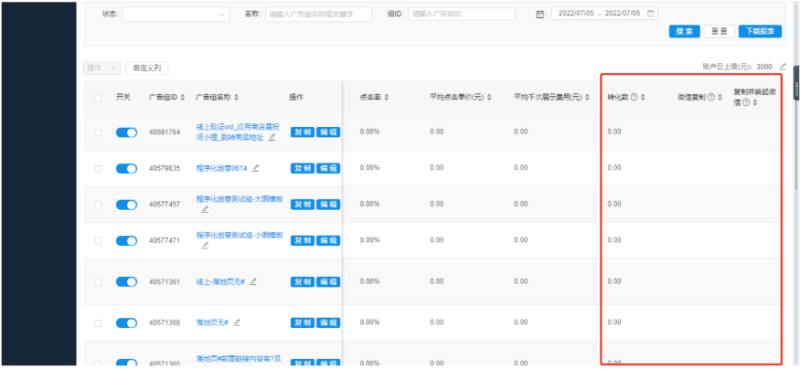Click the pencil icon in ad group 40571366's name cell
The width and height of the screenshot is (800, 369).
click(x=236, y=323)
